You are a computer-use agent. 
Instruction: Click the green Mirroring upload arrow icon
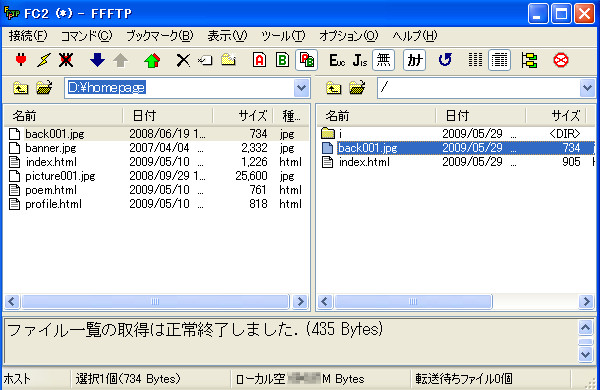coord(152,60)
